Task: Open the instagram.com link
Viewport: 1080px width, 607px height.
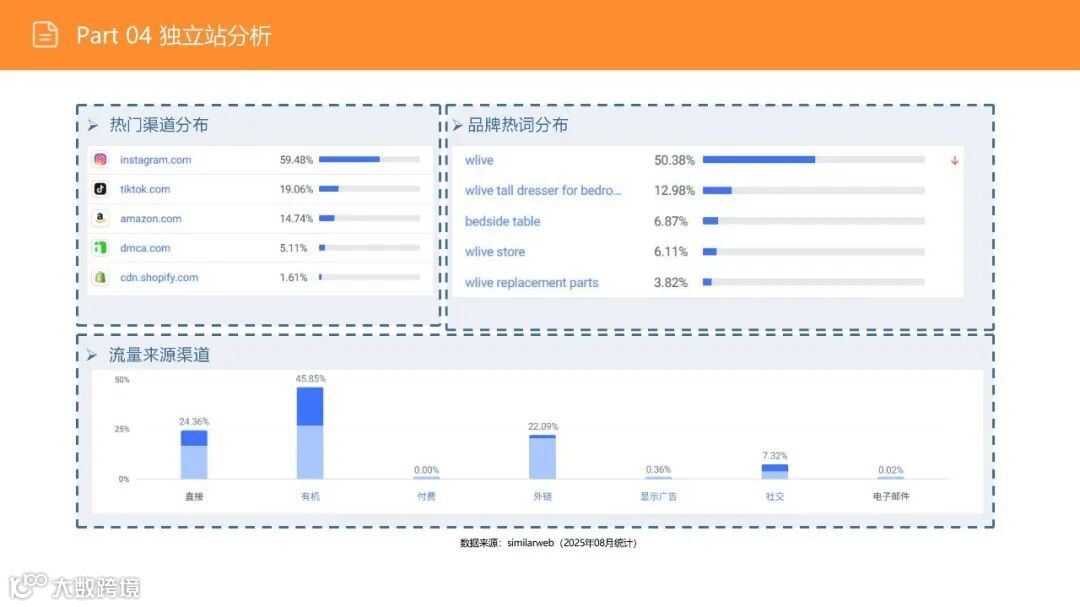Action: point(156,160)
